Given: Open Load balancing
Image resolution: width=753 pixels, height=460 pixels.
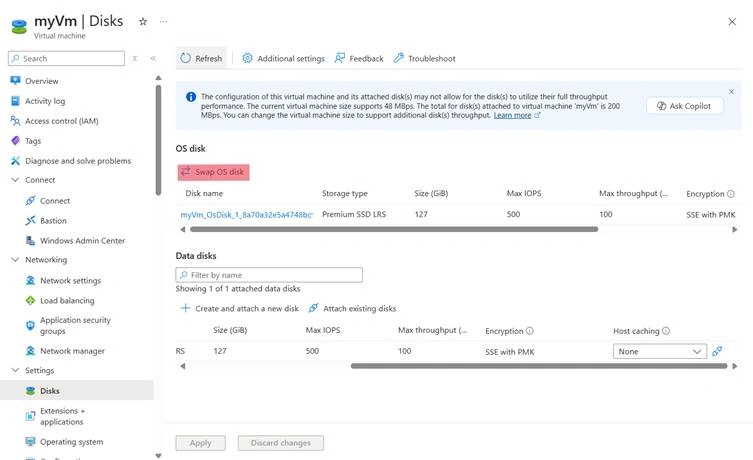Looking at the screenshot, I should coord(67,301).
